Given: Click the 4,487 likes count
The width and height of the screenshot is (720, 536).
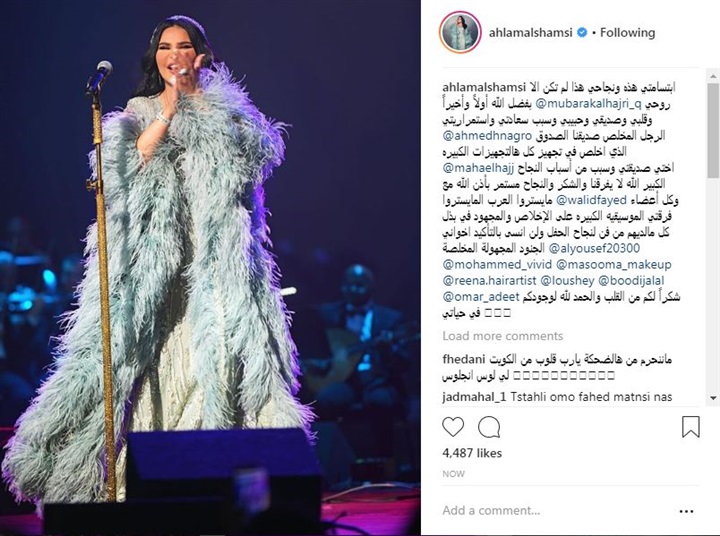Looking at the screenshot, I should click(x=472, y=453).
